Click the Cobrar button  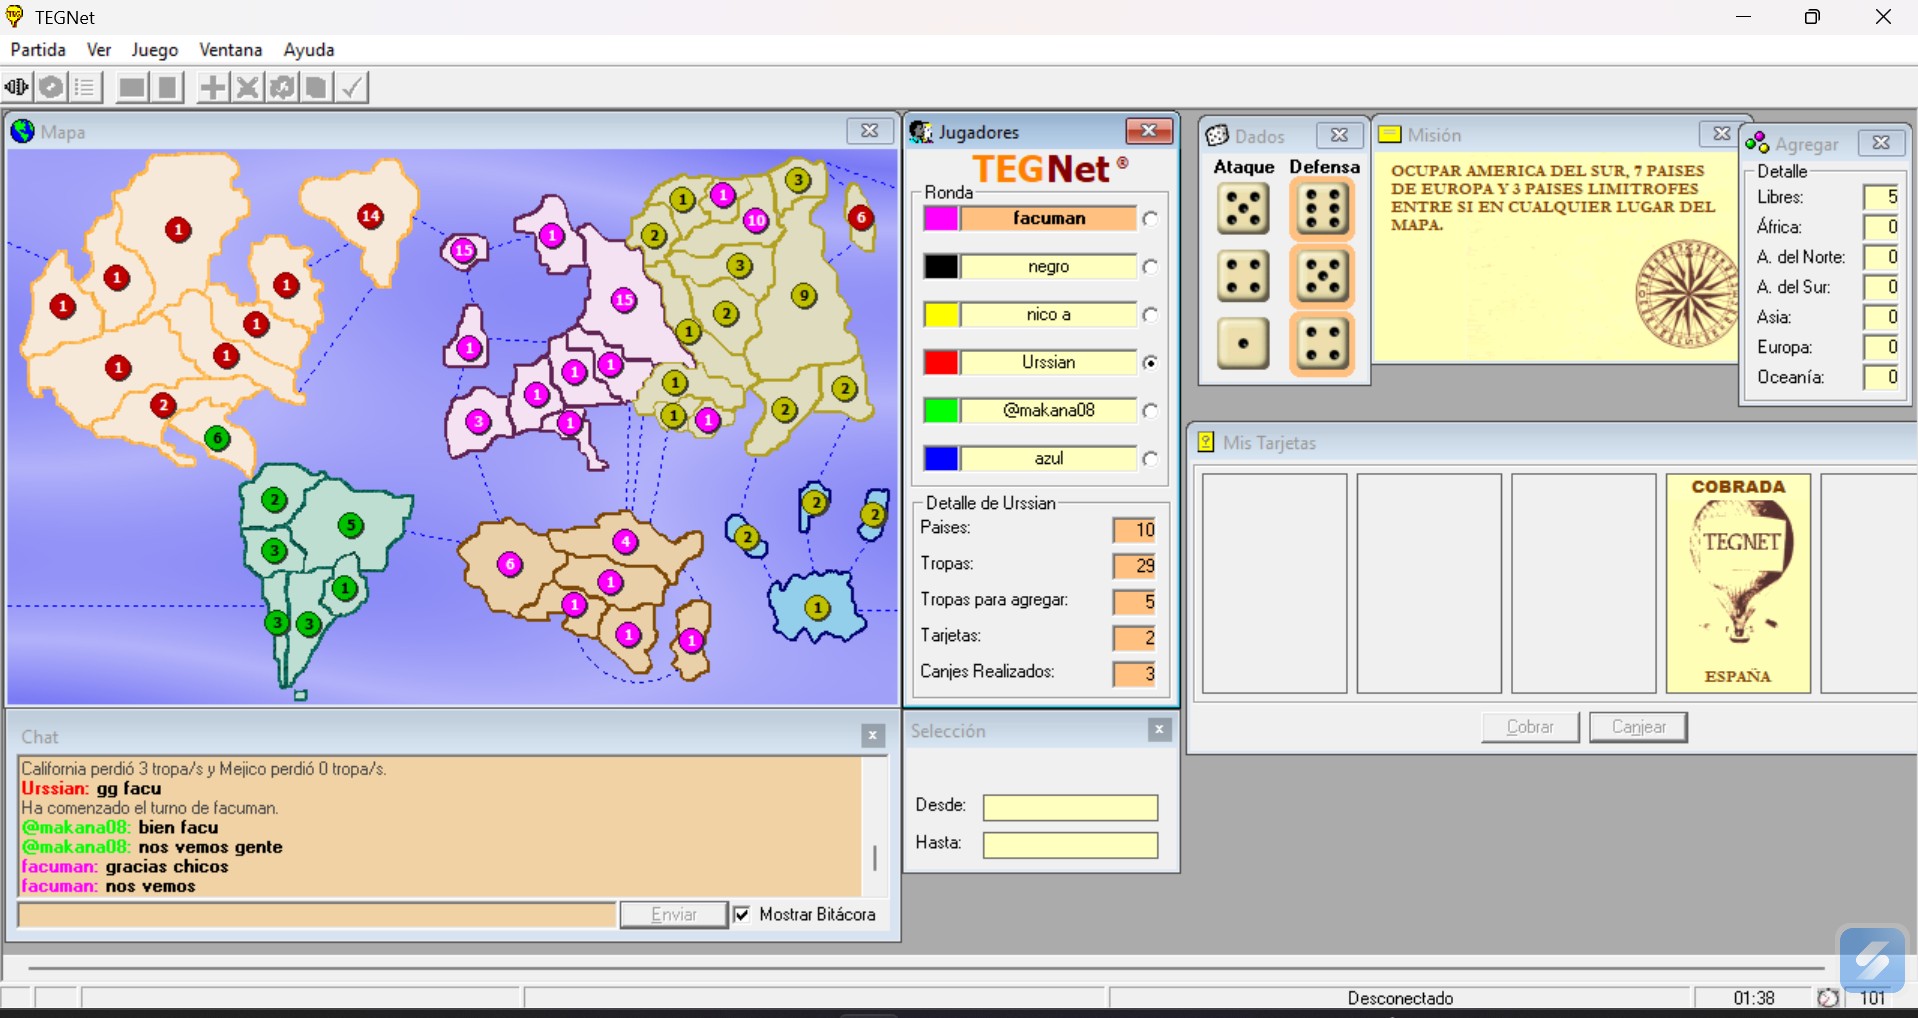point(1530,727)
